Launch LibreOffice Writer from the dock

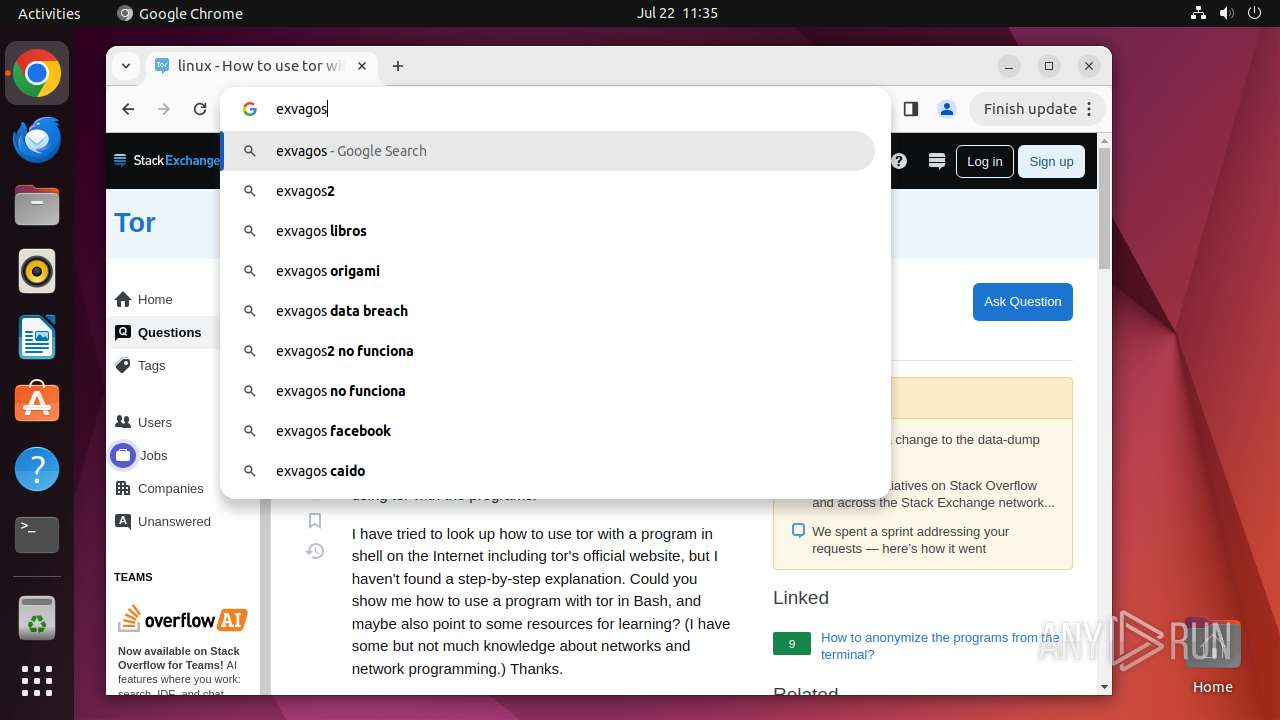[37, 337]
